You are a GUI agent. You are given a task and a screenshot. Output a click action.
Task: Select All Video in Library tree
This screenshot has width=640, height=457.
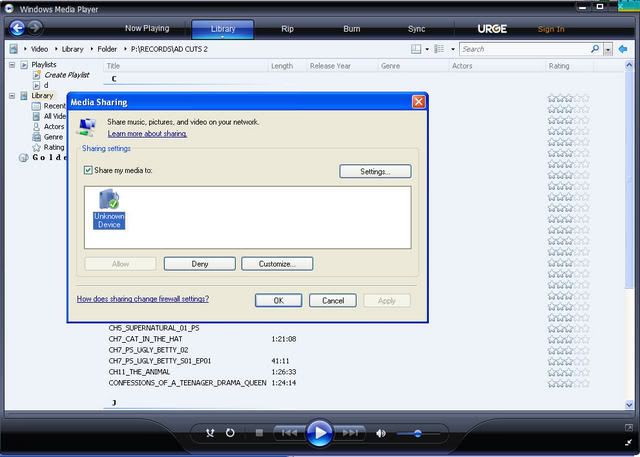(x=55, y=116)
